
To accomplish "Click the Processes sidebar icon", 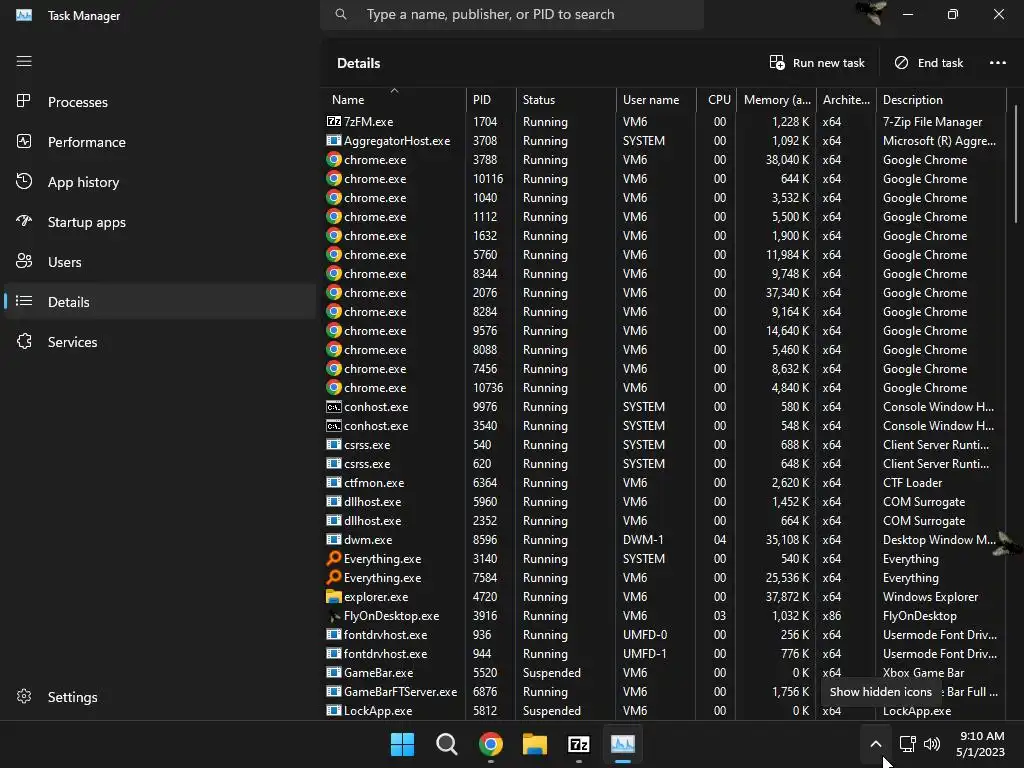I will [24, 101].
